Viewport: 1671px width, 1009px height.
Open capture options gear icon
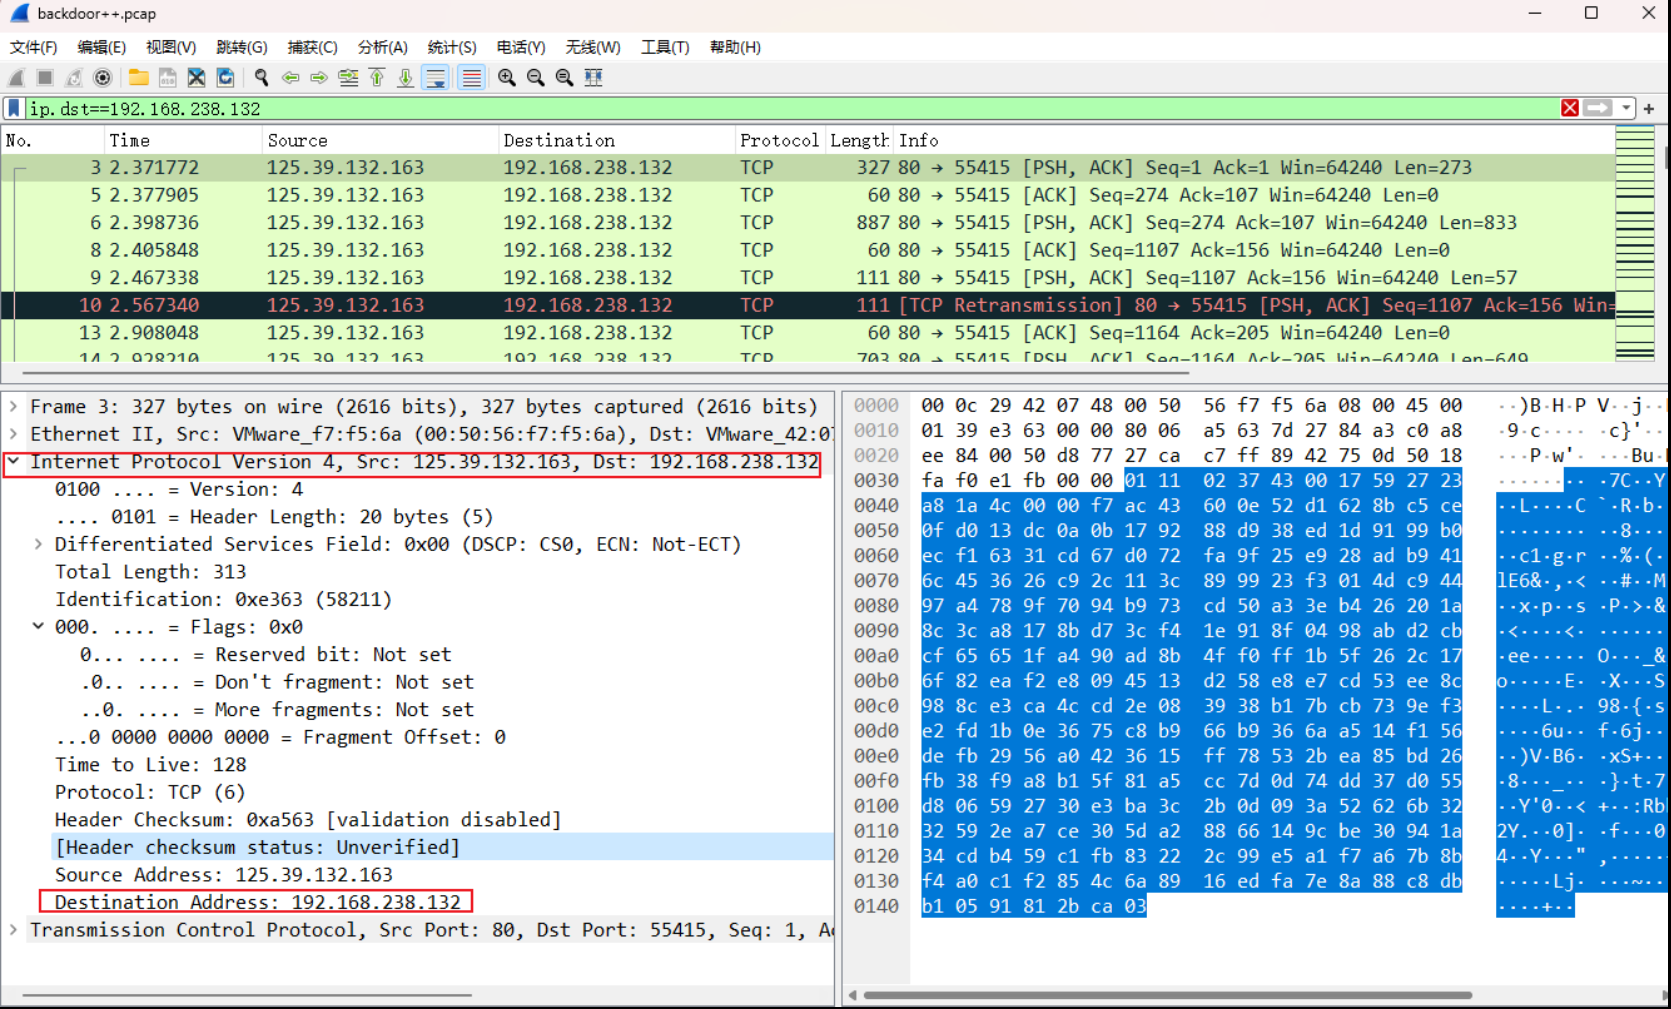click(x=102, y=78)
